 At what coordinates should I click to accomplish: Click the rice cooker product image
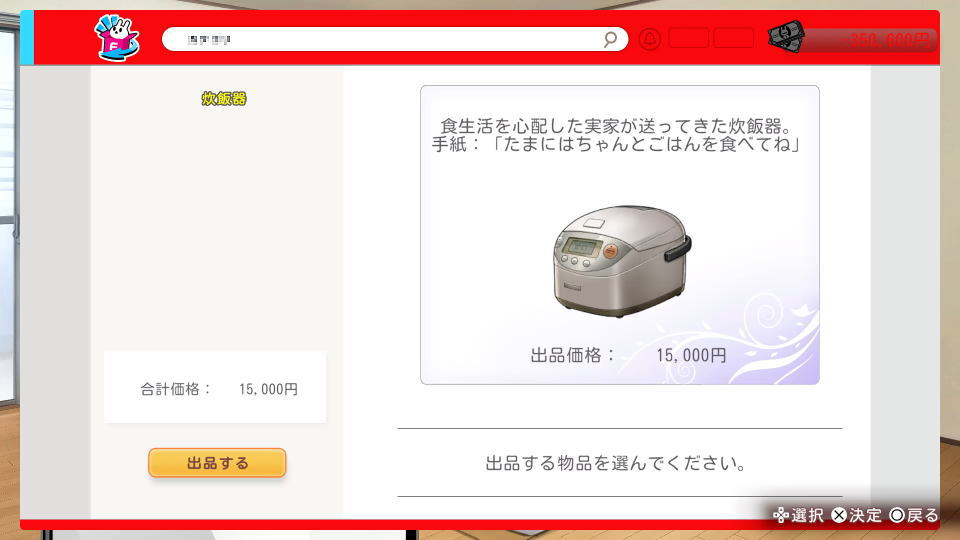[621, 260]
